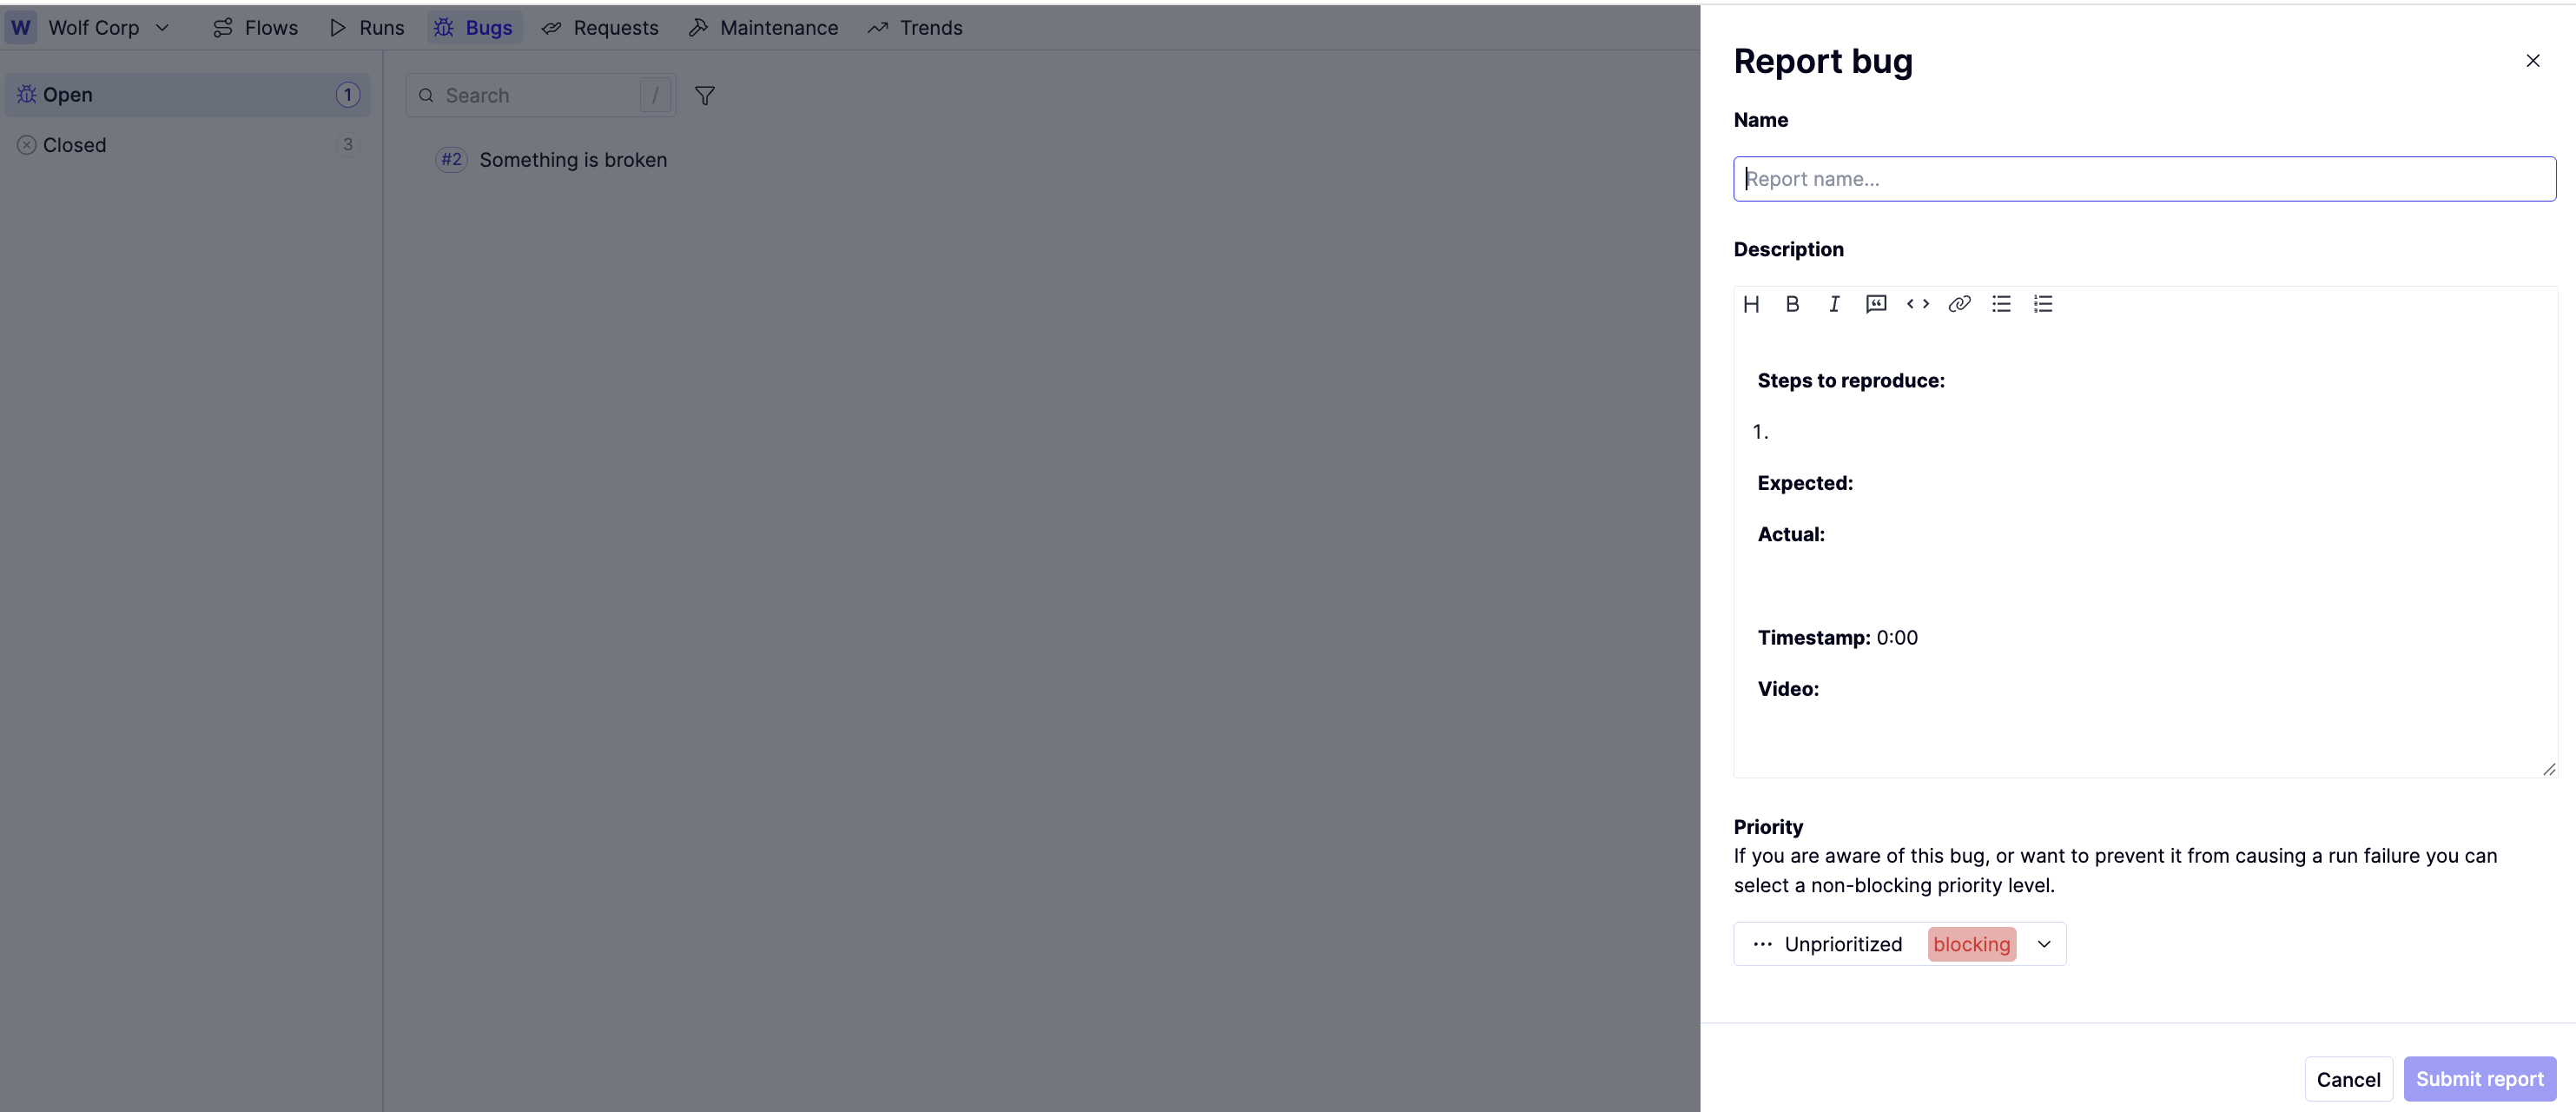Toggle italic formatting in description
Viewport: 2576px width, 1112px height.
point(1834,304)
